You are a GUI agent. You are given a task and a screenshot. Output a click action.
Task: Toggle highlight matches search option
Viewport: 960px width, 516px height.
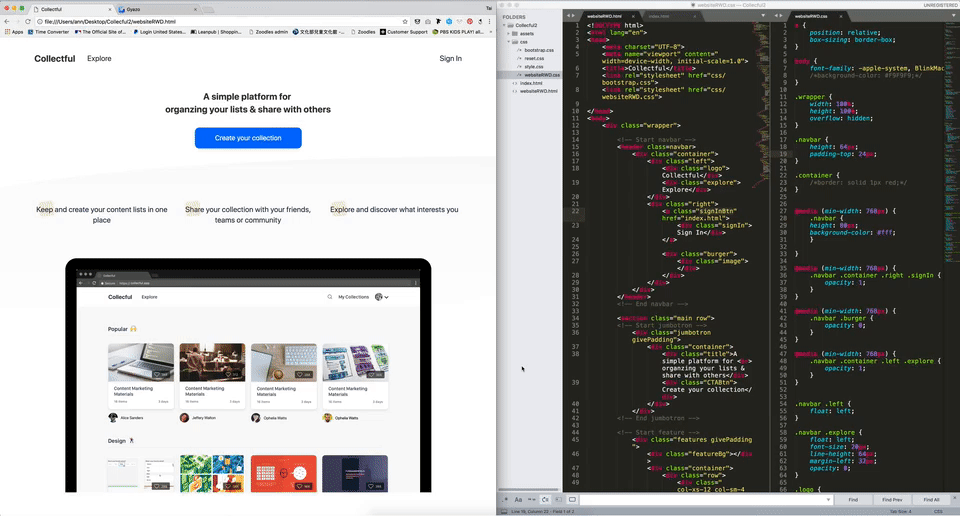[x=572, y=499]
